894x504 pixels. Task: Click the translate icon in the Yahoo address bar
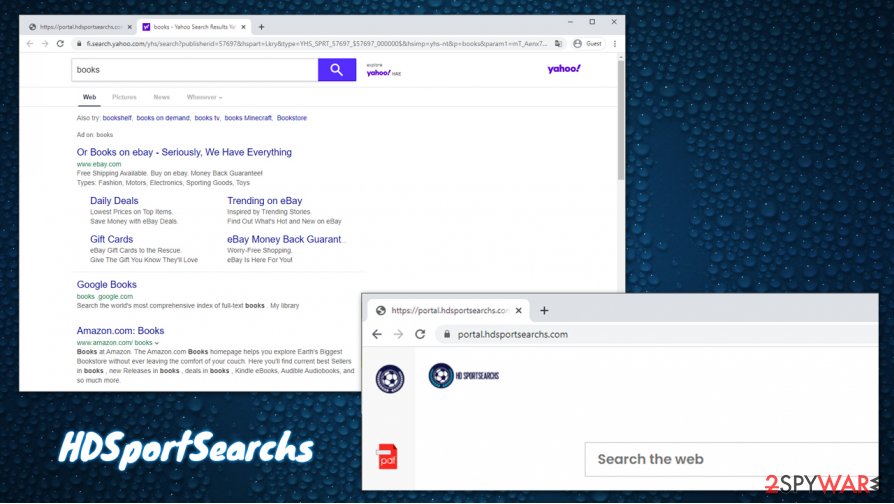558,43
